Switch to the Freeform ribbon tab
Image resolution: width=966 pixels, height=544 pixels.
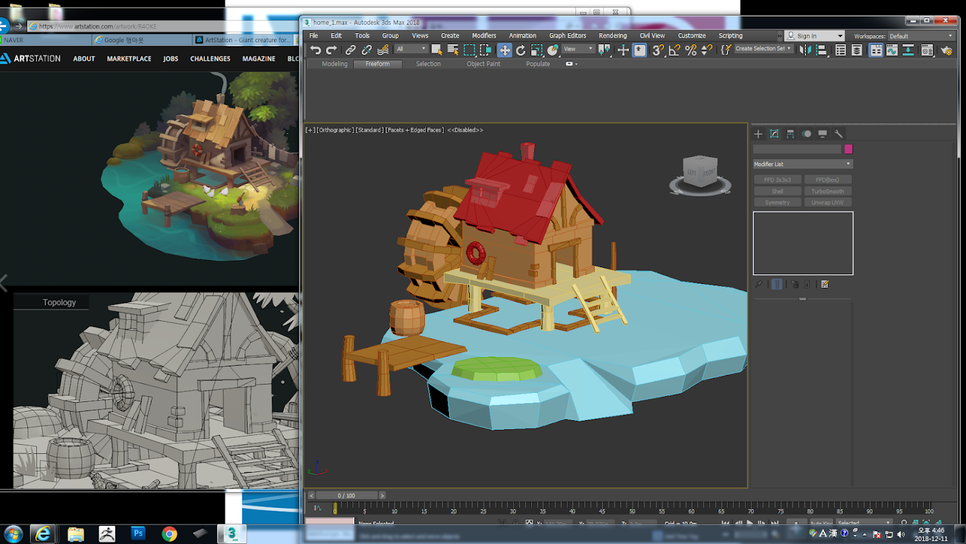pyautogui.click(x=377, y=64)
